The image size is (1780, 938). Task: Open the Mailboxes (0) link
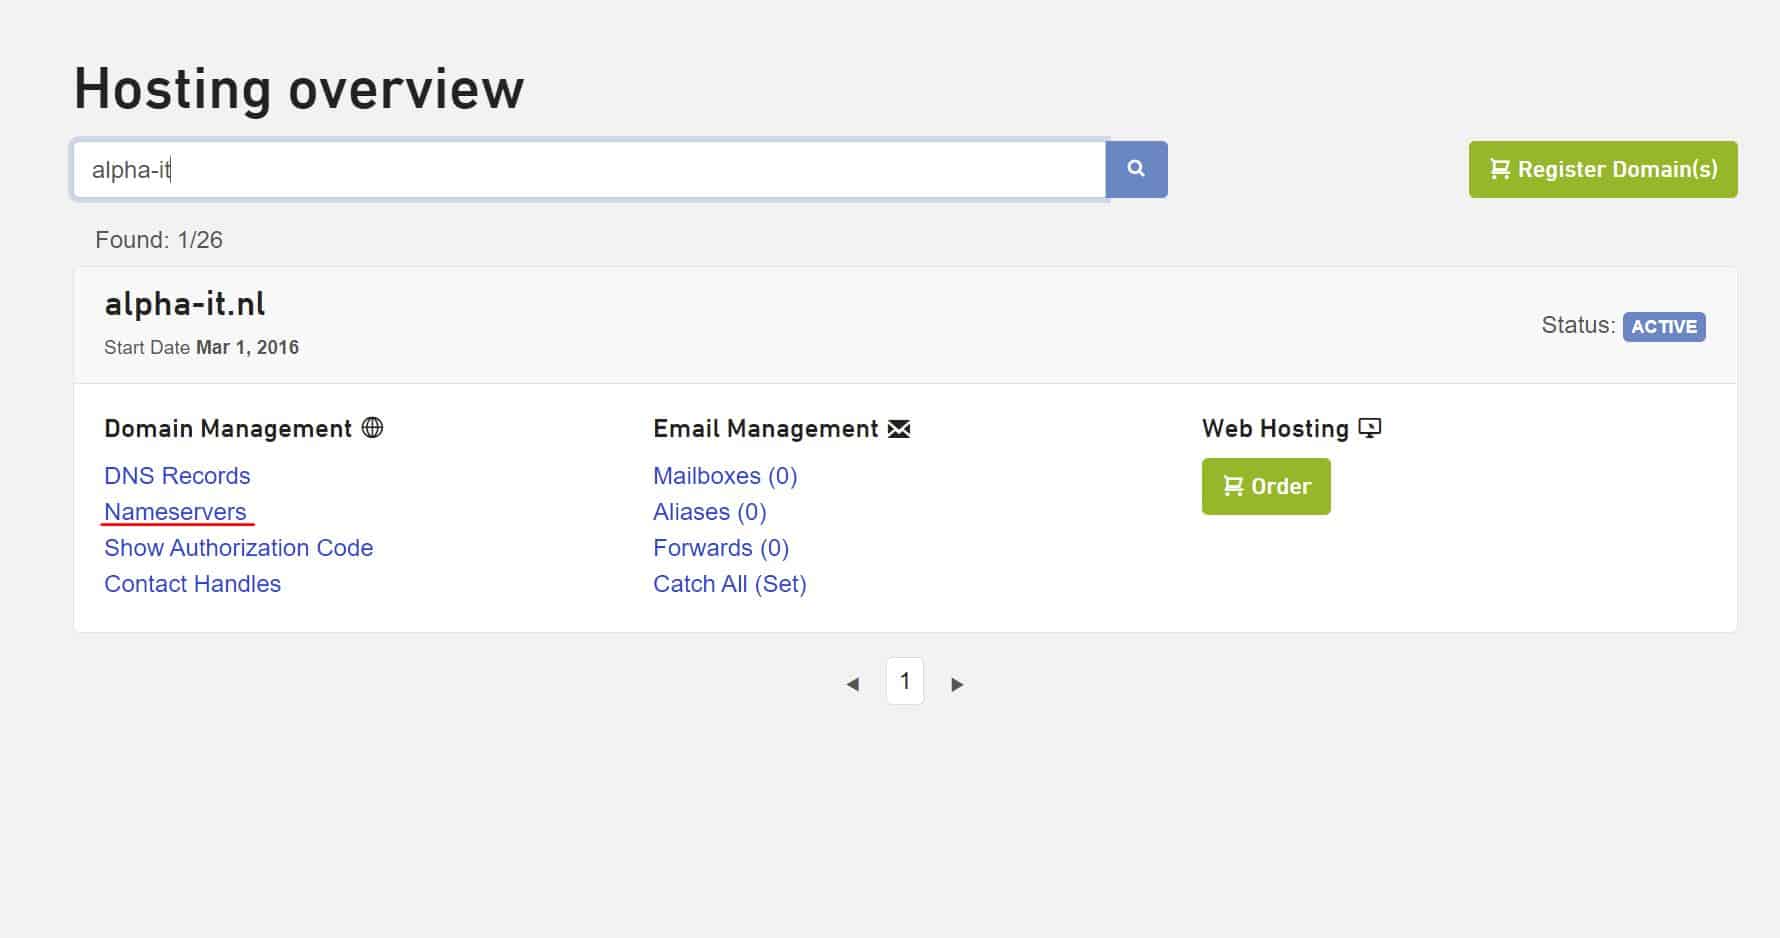725,476
